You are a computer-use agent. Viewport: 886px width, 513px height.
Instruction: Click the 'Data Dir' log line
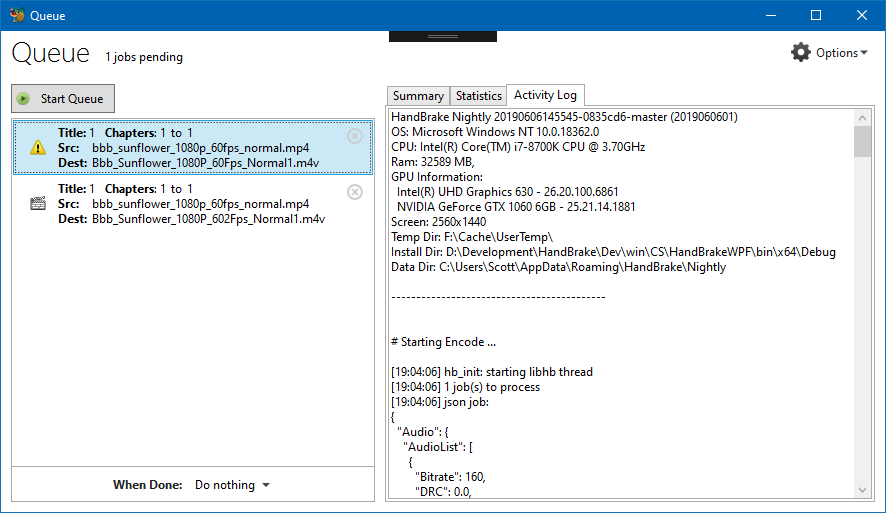pos(558,267)
